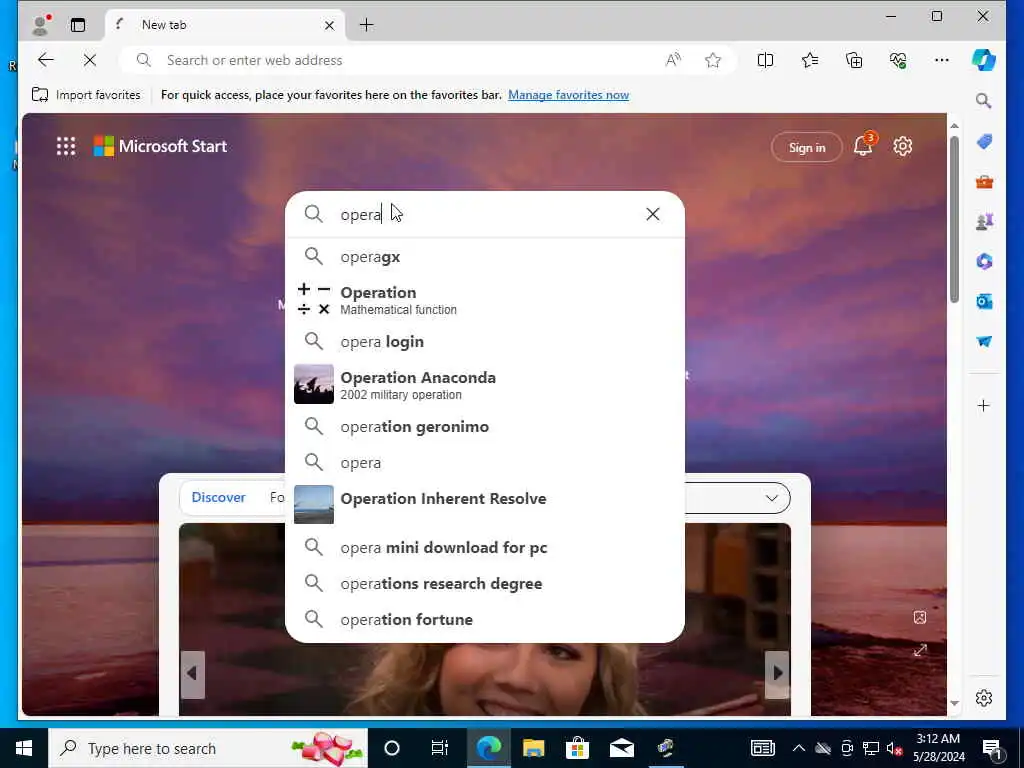Open the volume tray icon
The width and height of the screenshot is (1024, 768).
(894, 748)
